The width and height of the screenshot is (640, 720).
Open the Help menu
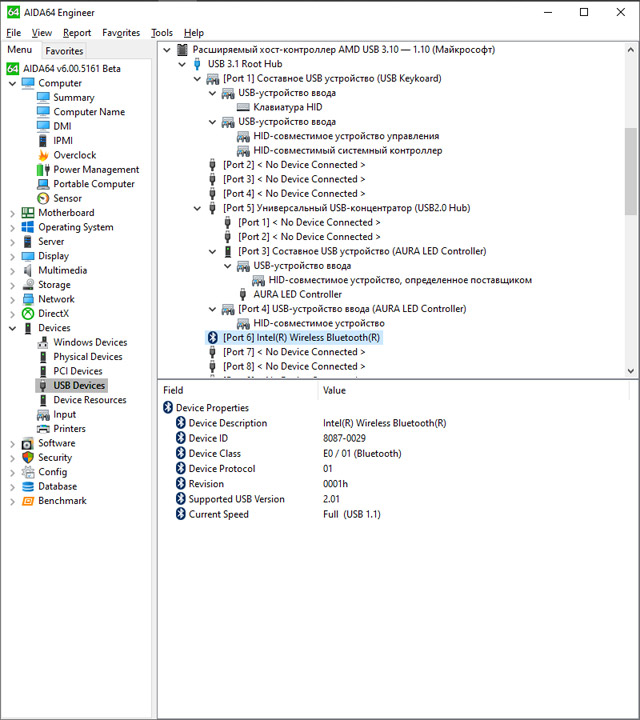[x=194, y=33]
